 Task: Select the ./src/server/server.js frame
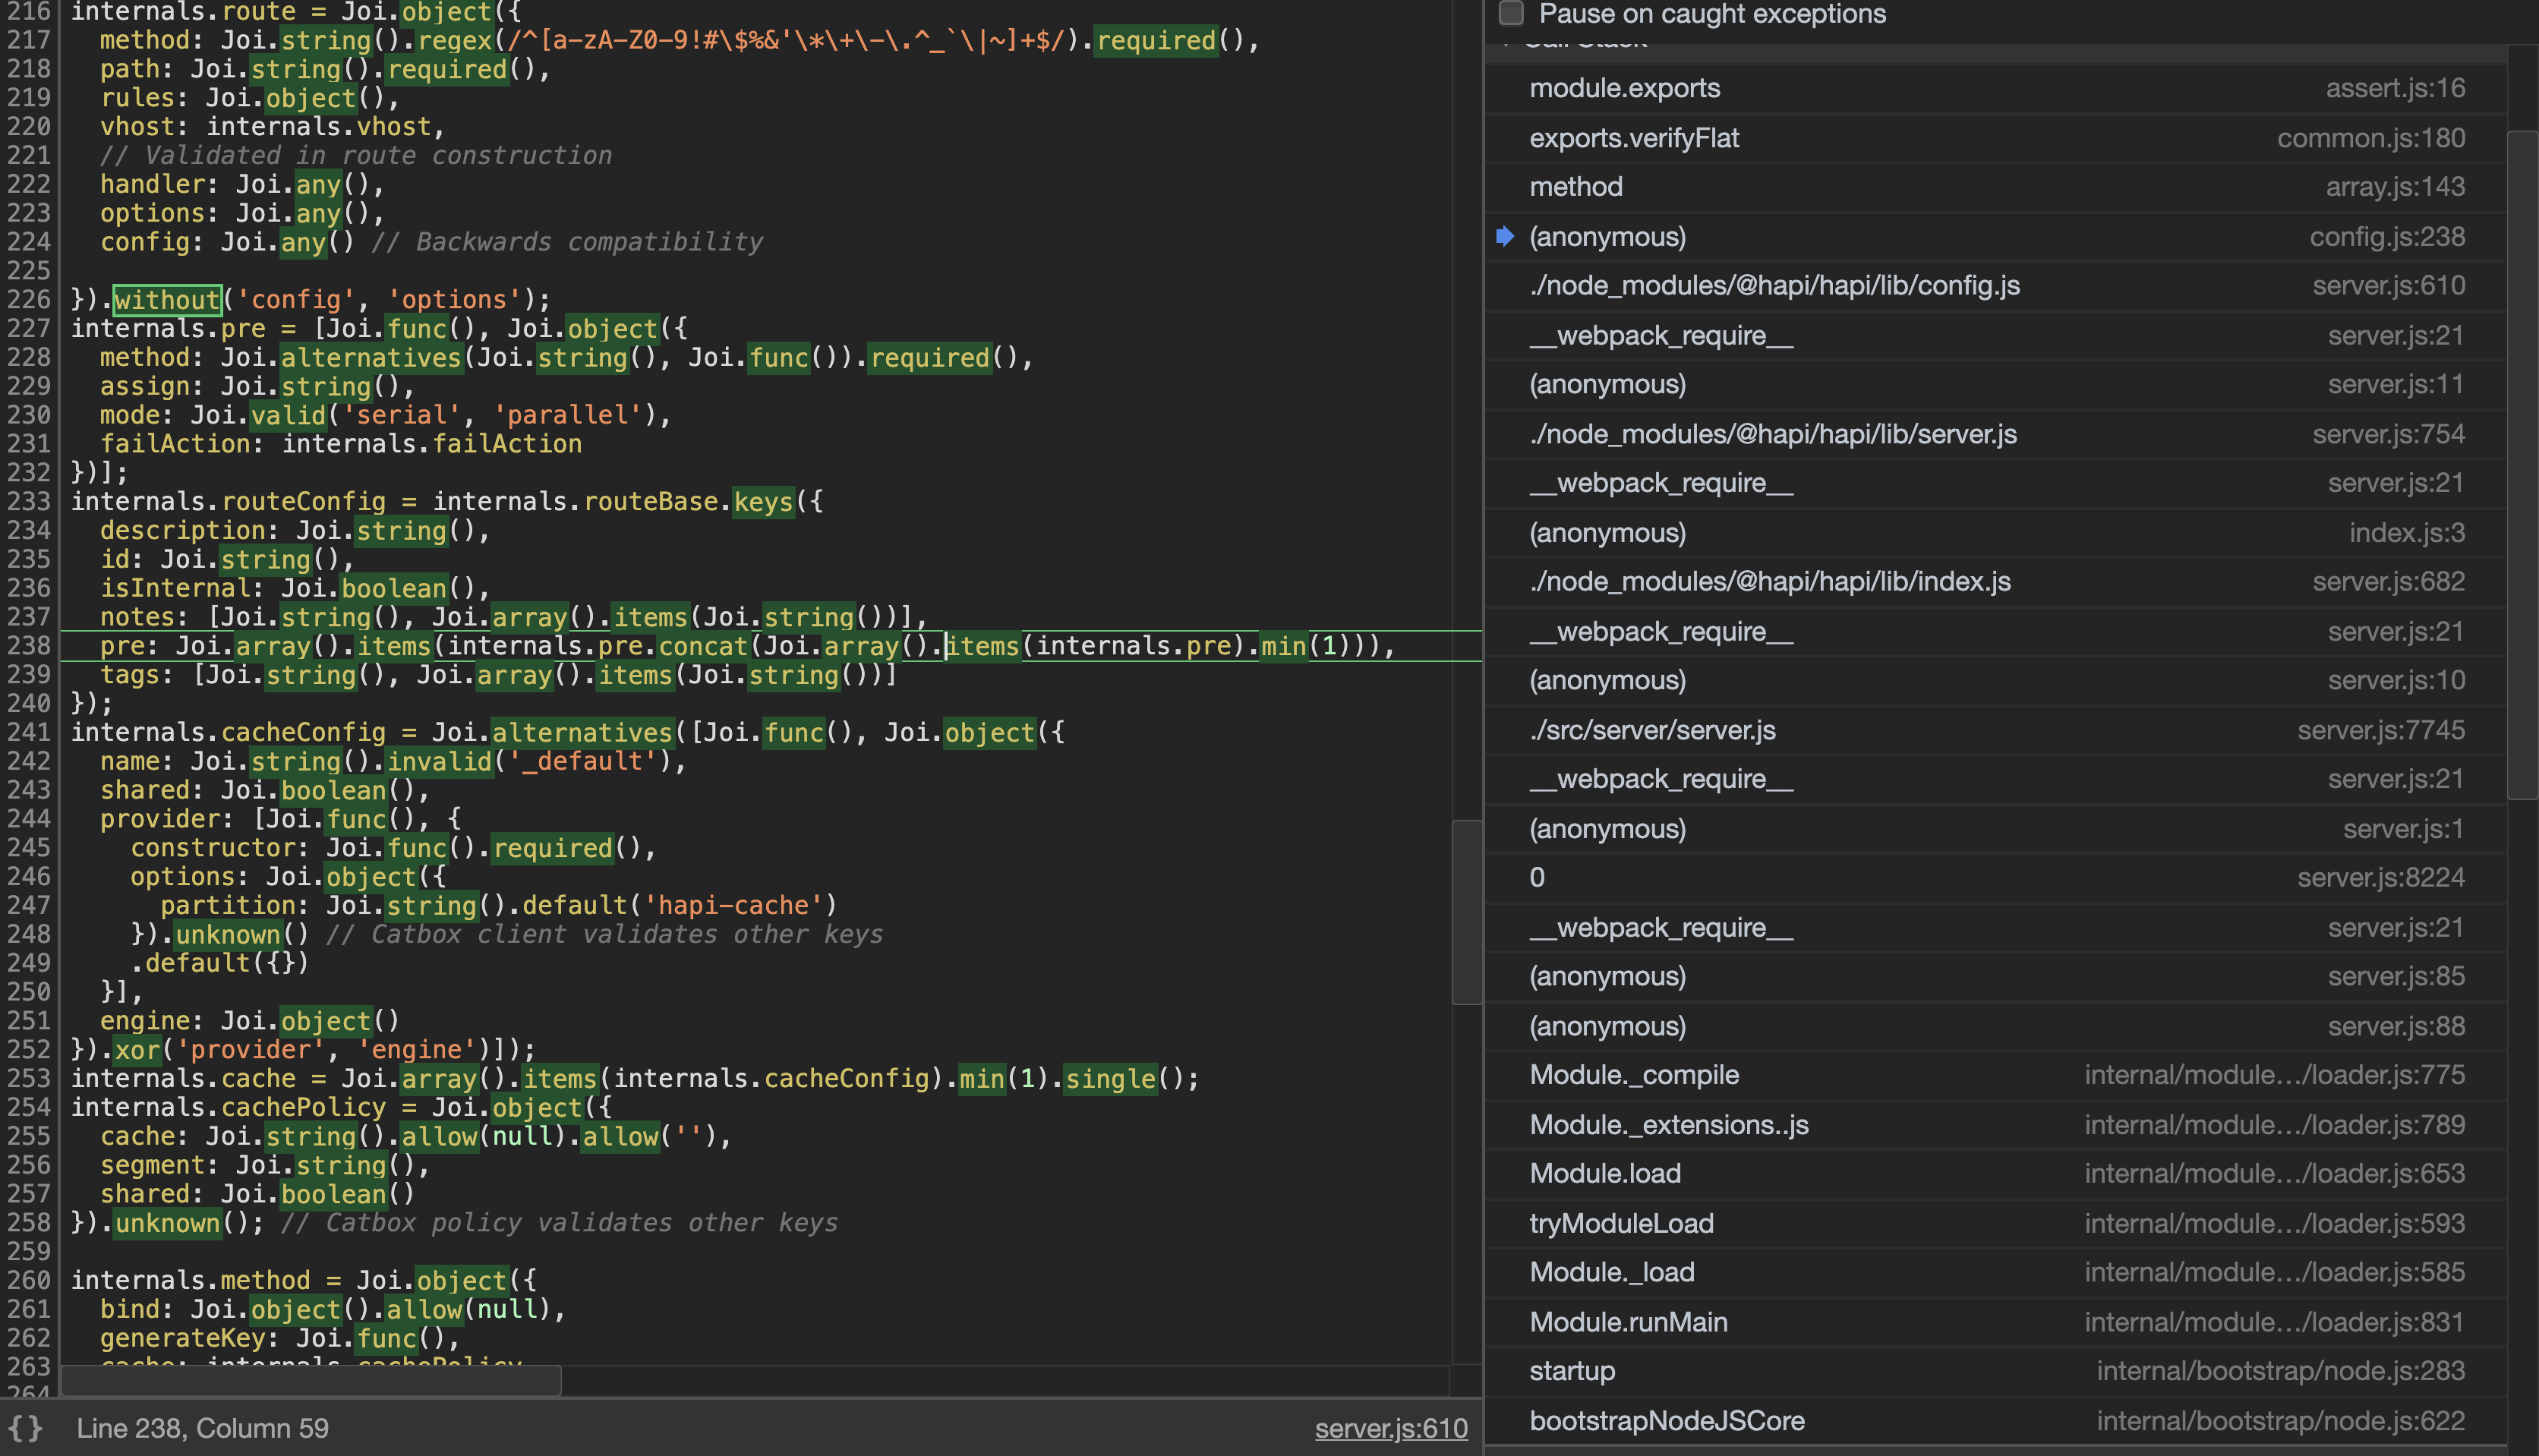click(x=1652, y=730)
